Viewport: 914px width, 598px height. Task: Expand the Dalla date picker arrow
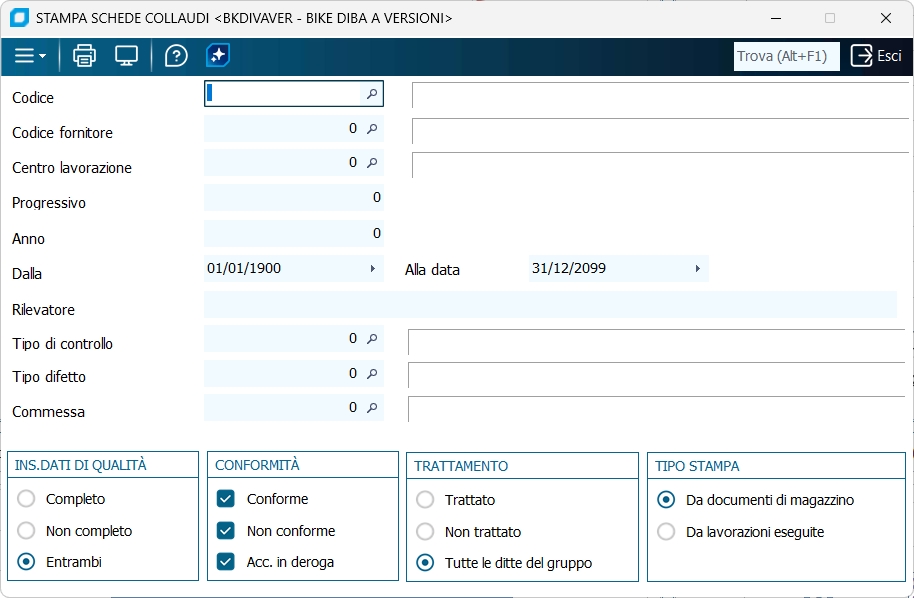373,269
